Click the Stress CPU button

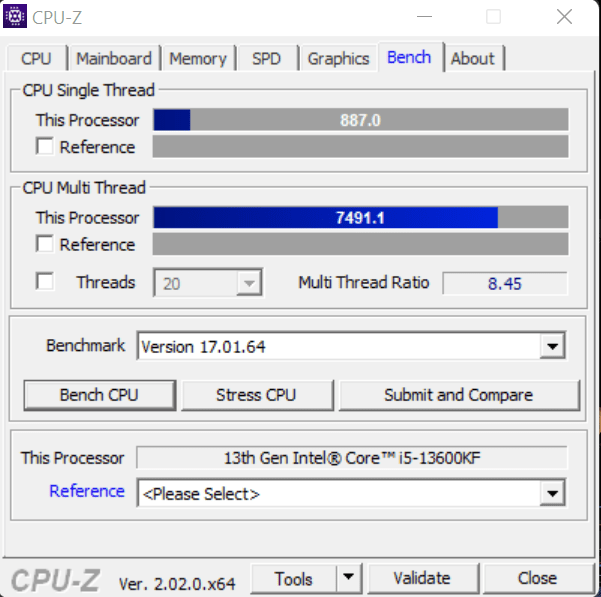coord(256,395)
